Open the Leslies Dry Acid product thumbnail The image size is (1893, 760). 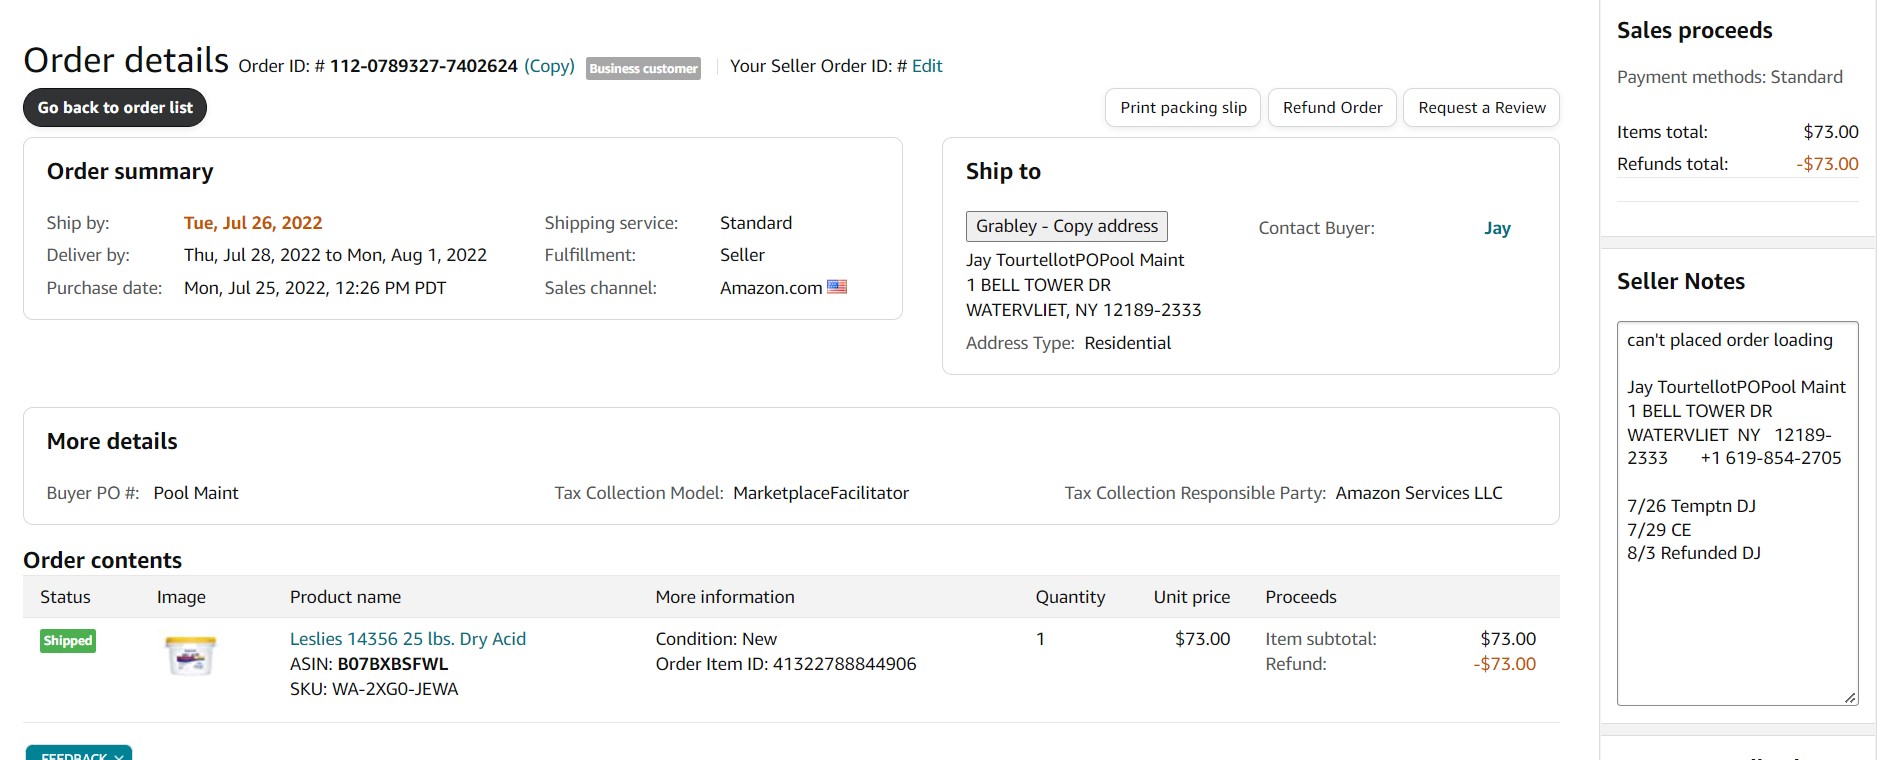pos(190,656)
